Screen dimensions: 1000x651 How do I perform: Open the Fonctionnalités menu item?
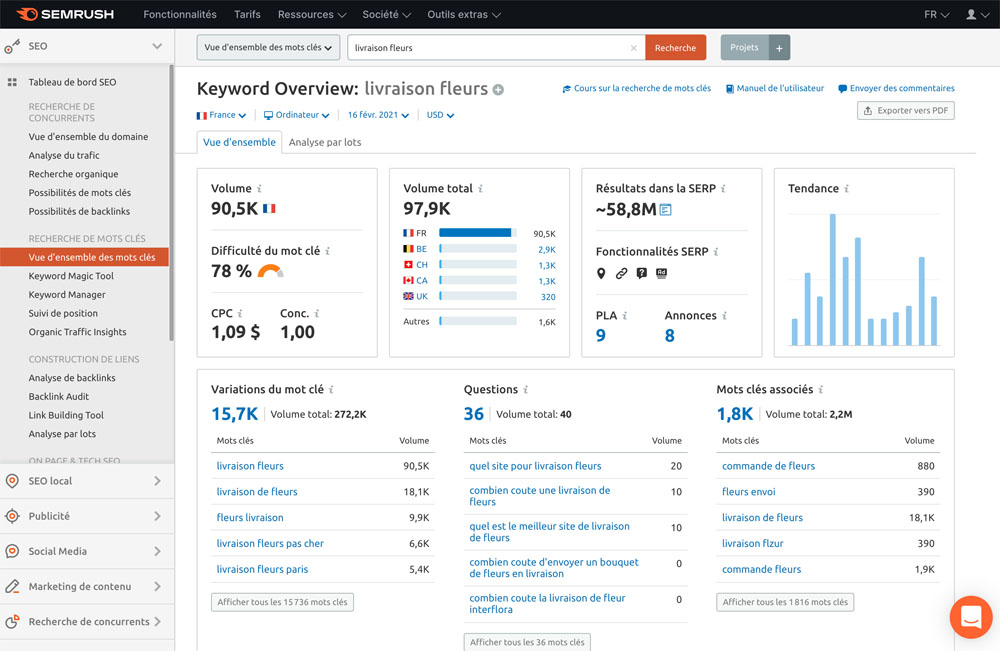point(180,14)
